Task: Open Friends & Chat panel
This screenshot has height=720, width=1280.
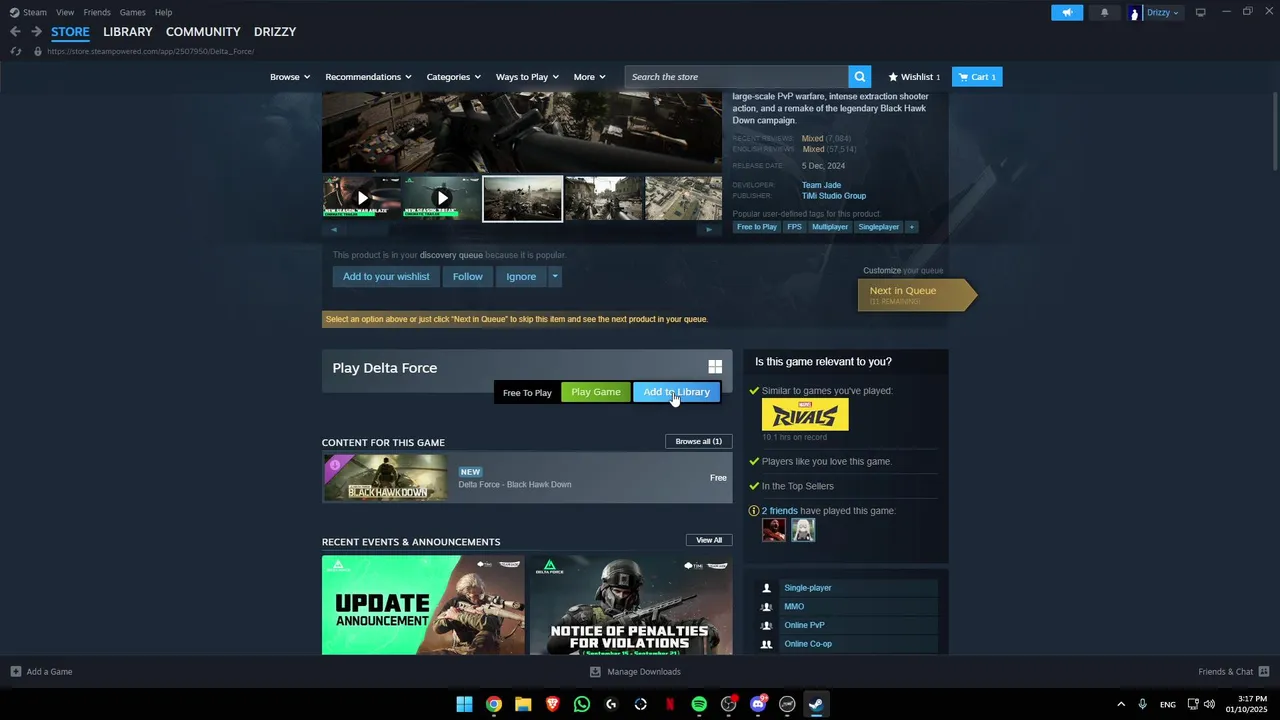Action: [x=1234, y=672]
